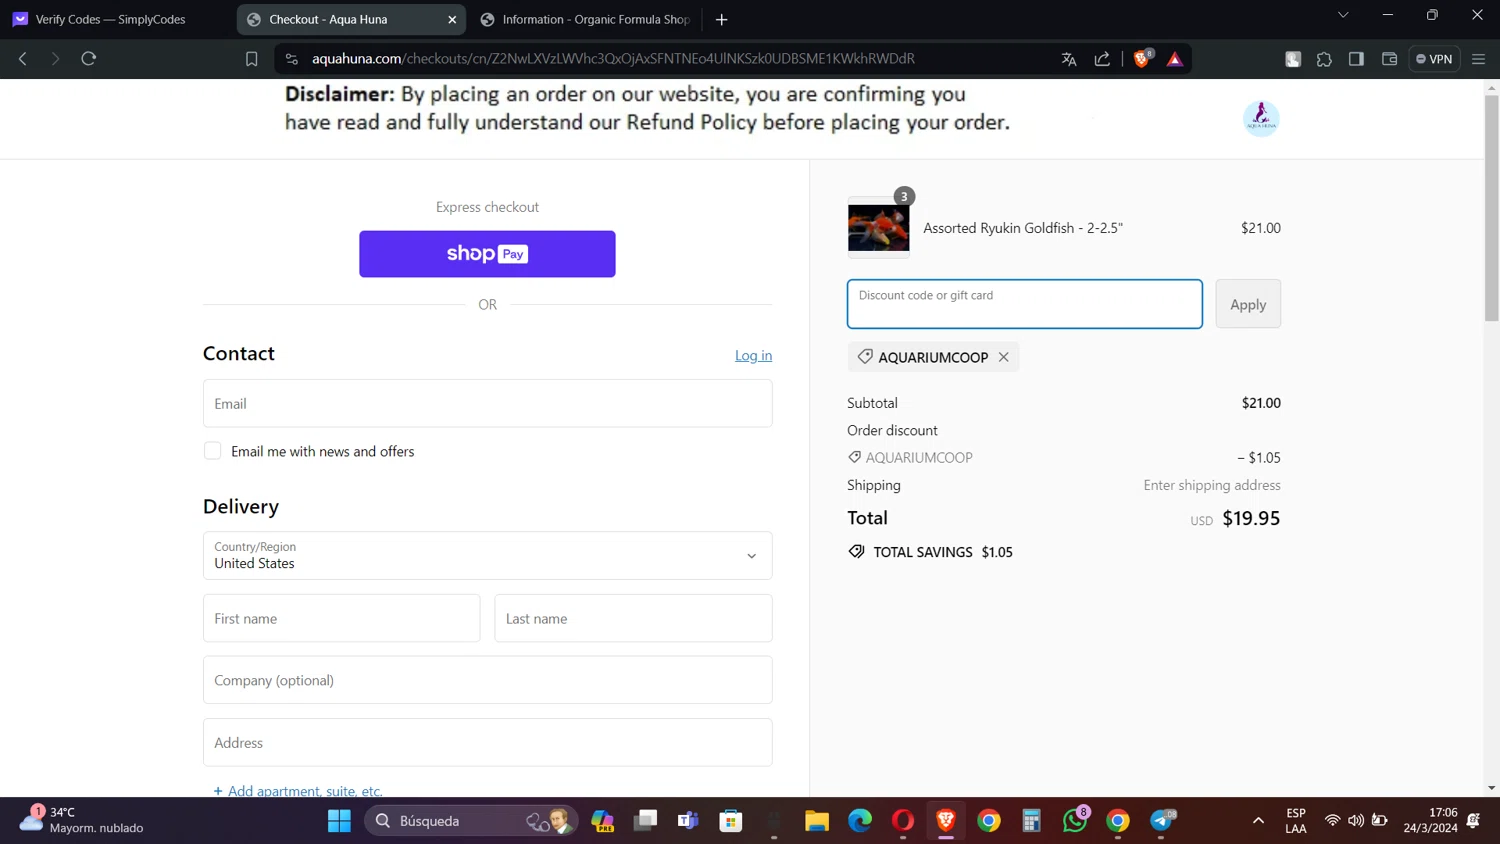The image size is (1500, 844).
Task: Click the Last name field
Action: pos(633,618)
